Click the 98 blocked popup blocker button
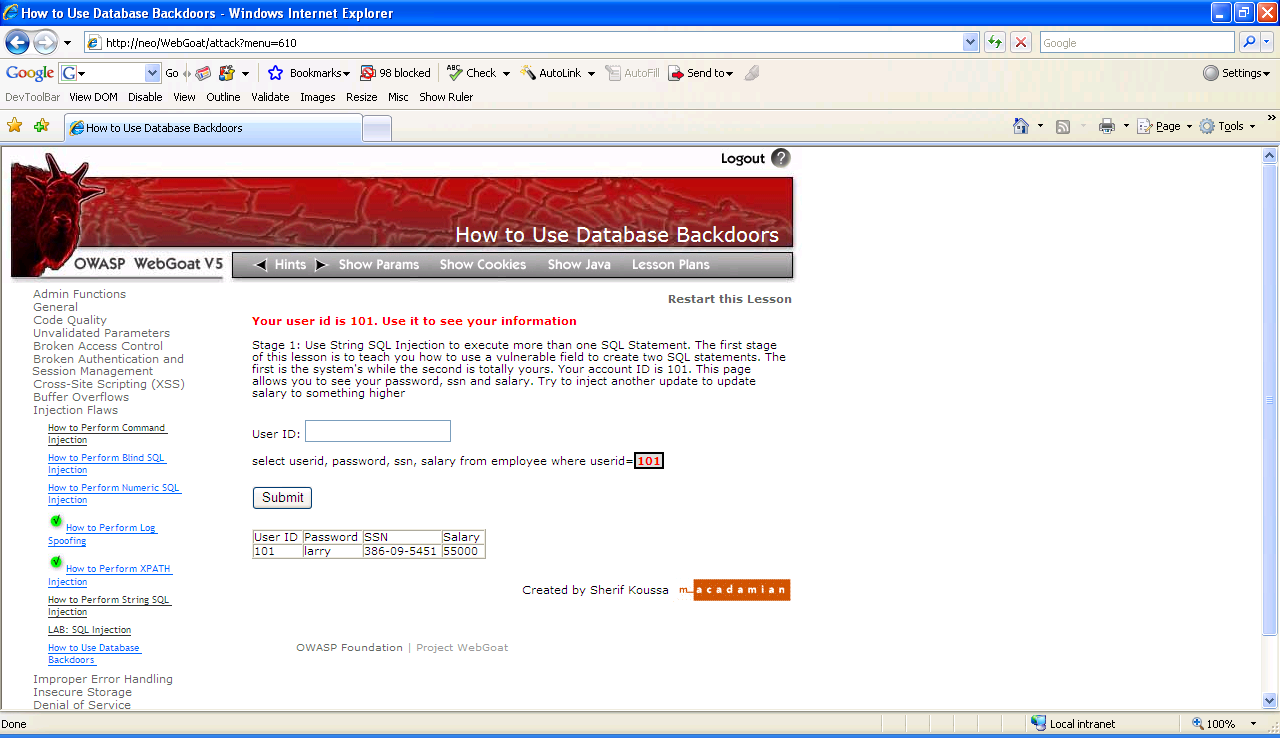Screen dimensions: 1280x738 (x=396, y=73)
